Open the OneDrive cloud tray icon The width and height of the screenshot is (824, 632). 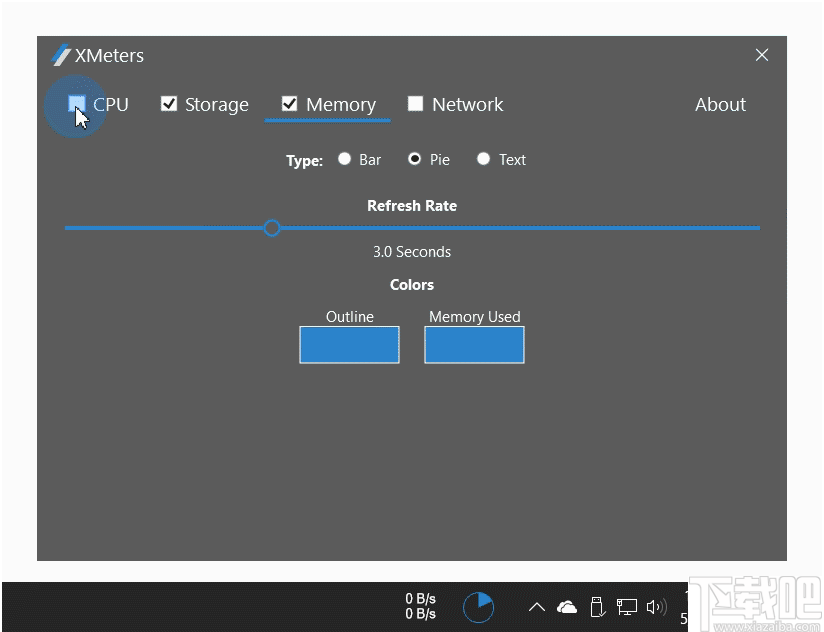(x=567, y=607)
